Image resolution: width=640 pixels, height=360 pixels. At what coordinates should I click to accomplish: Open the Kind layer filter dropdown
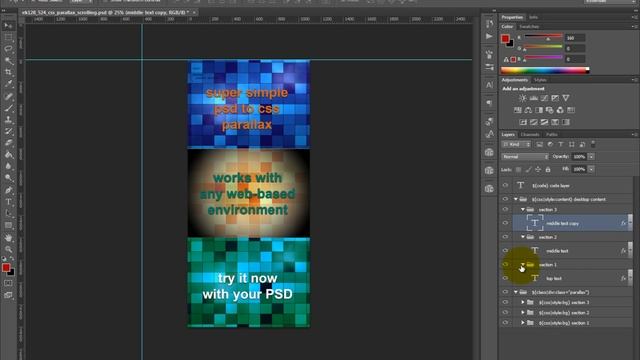coord(516,144)
